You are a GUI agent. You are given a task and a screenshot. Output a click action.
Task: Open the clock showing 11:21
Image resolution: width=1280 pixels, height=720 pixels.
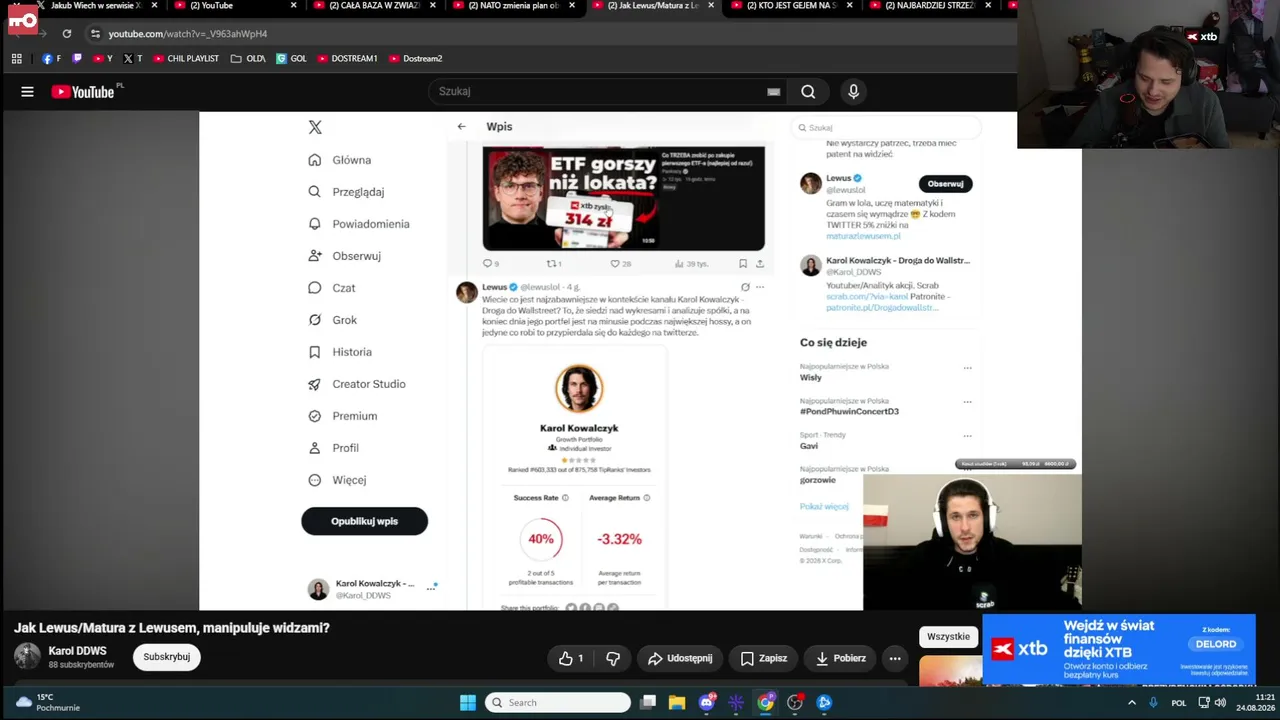[x=1254, y=703]
